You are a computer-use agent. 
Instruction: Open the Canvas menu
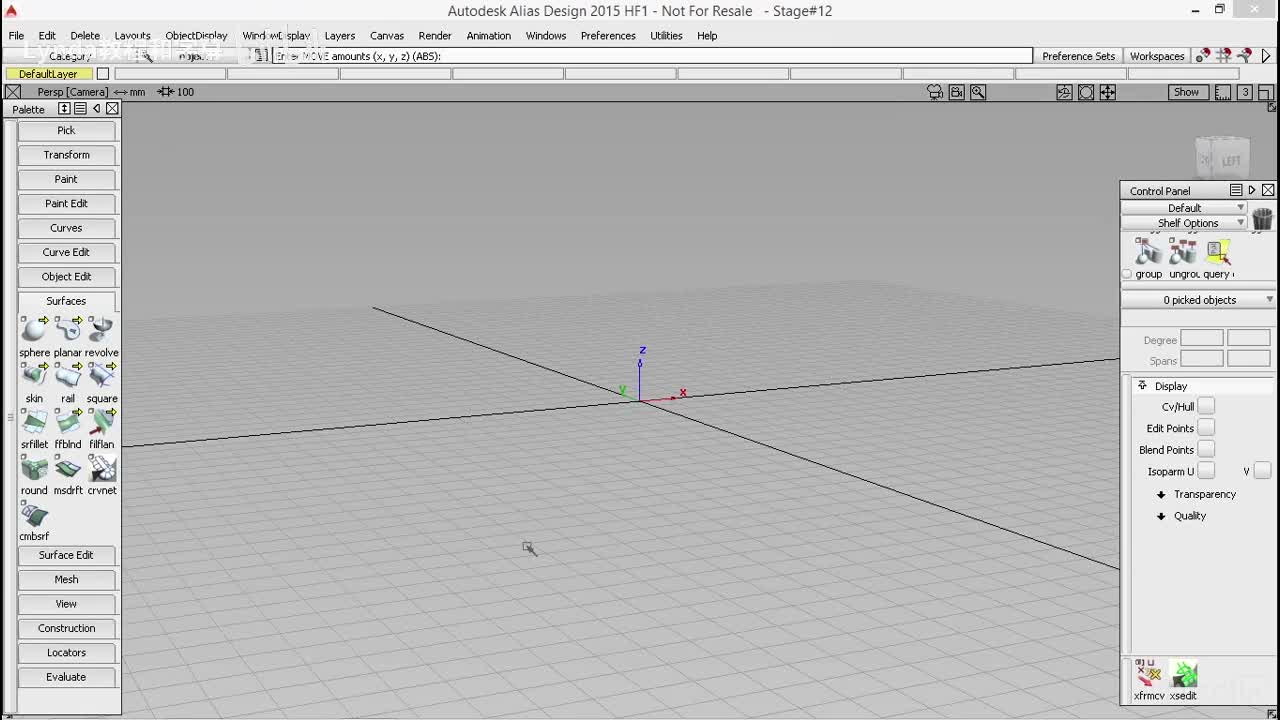[x=387, y=36]
